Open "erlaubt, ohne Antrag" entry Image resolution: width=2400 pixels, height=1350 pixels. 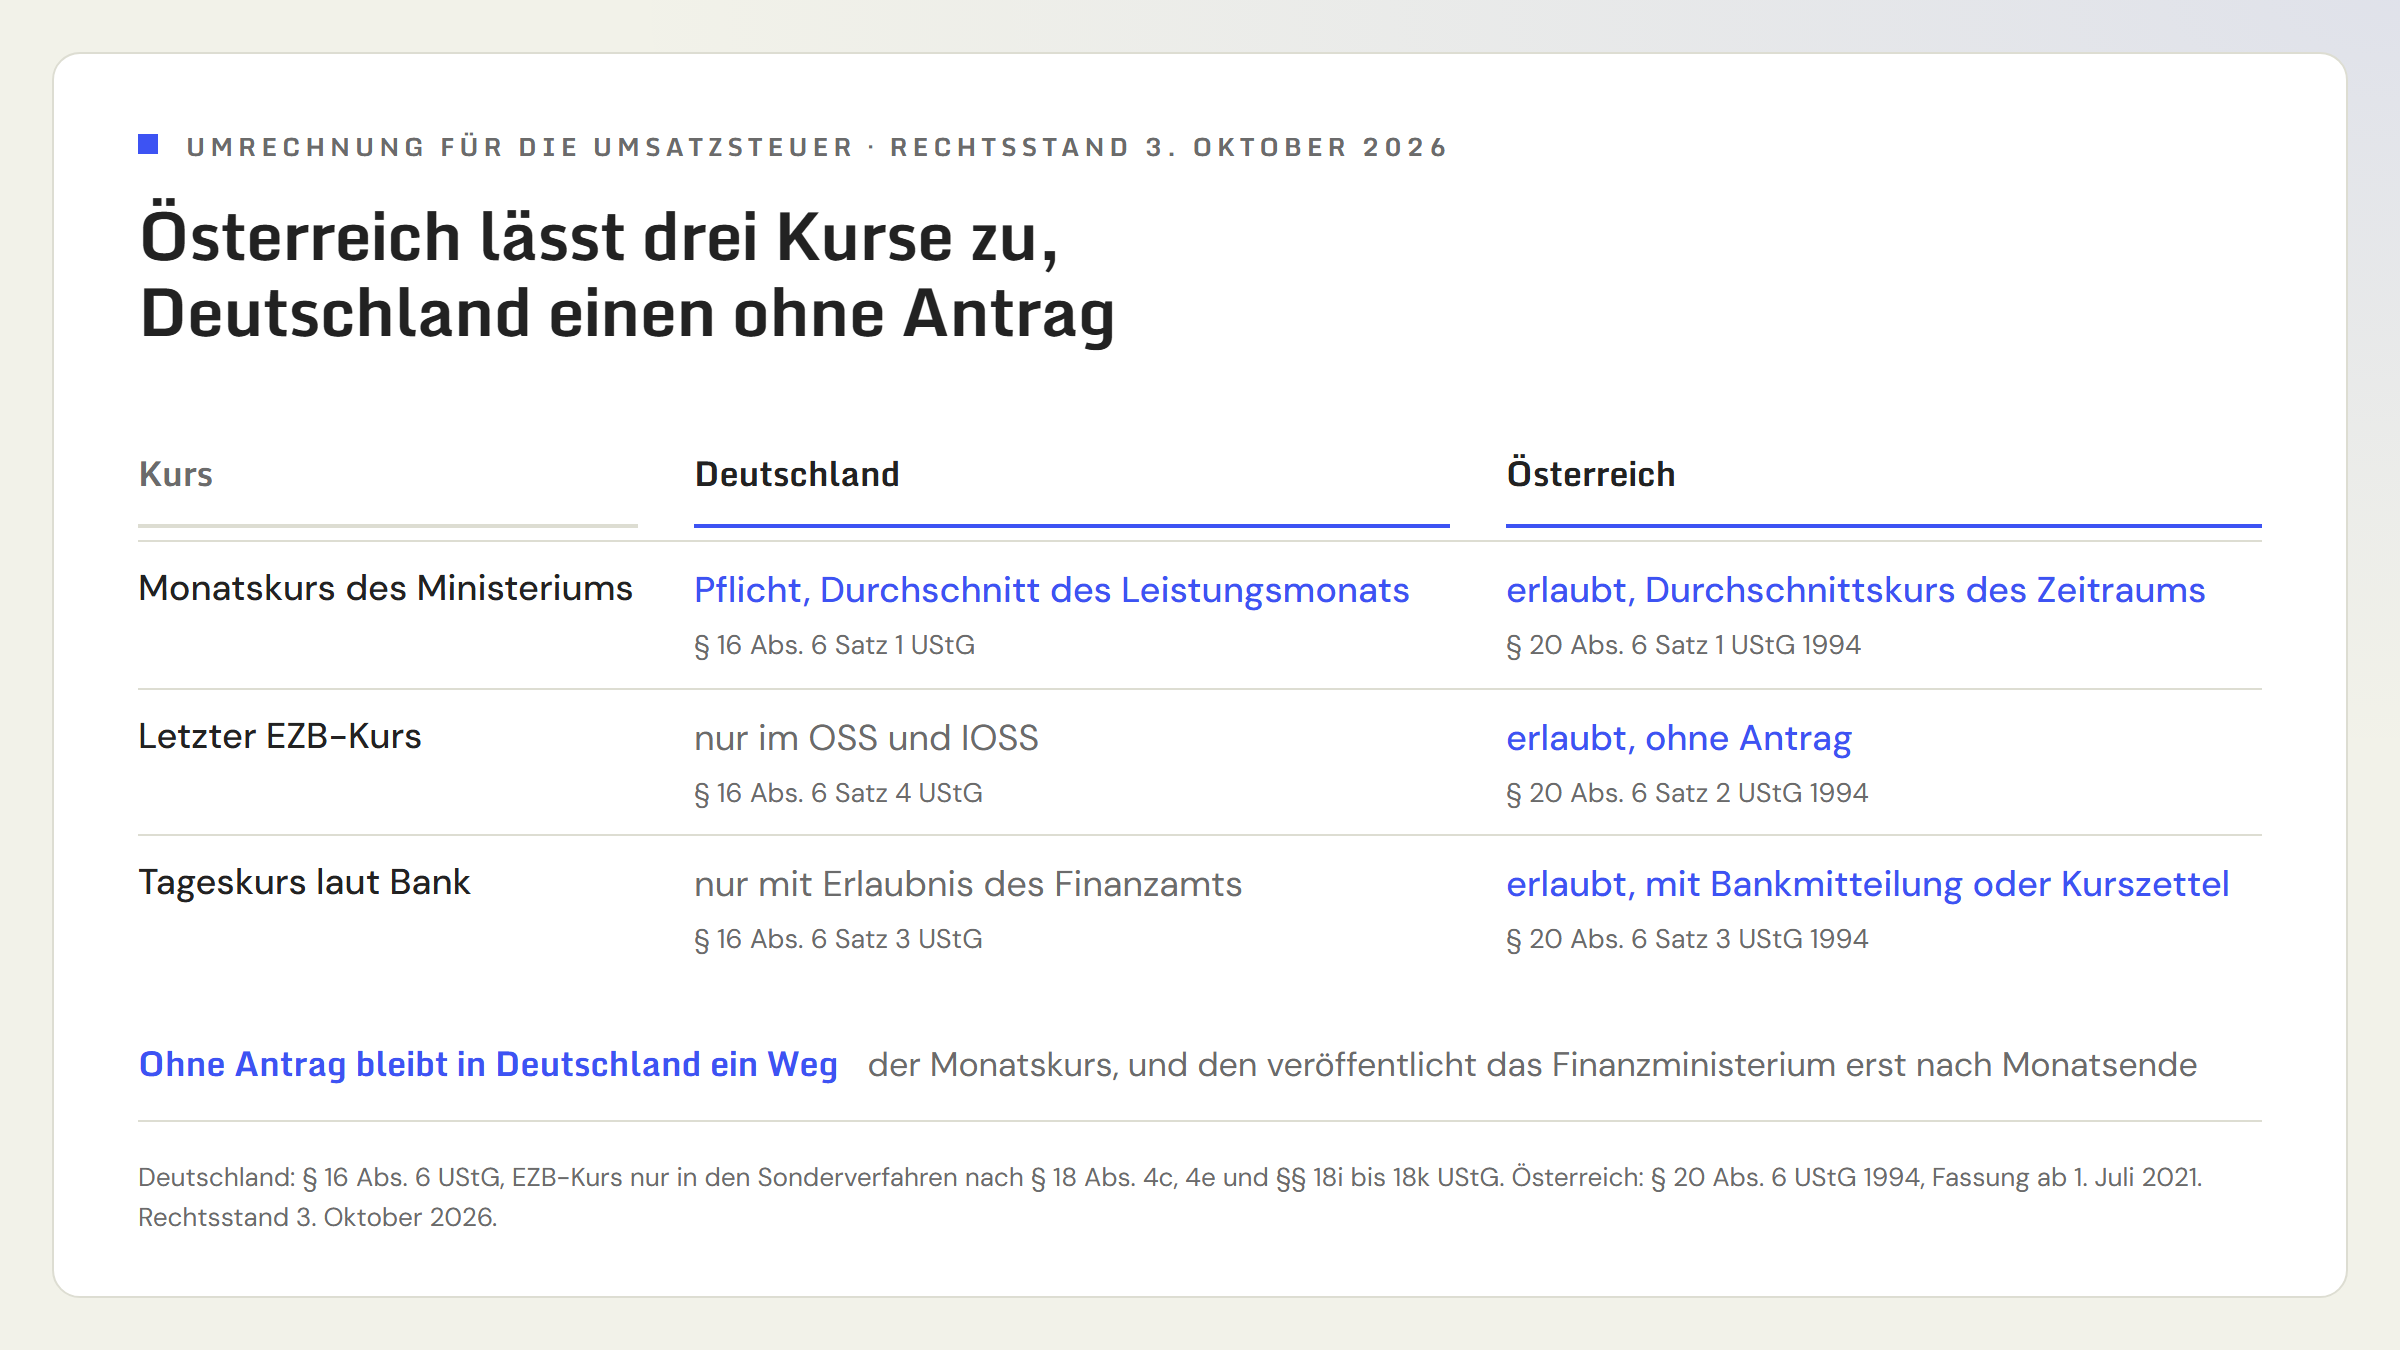(x=1679, y=738)
